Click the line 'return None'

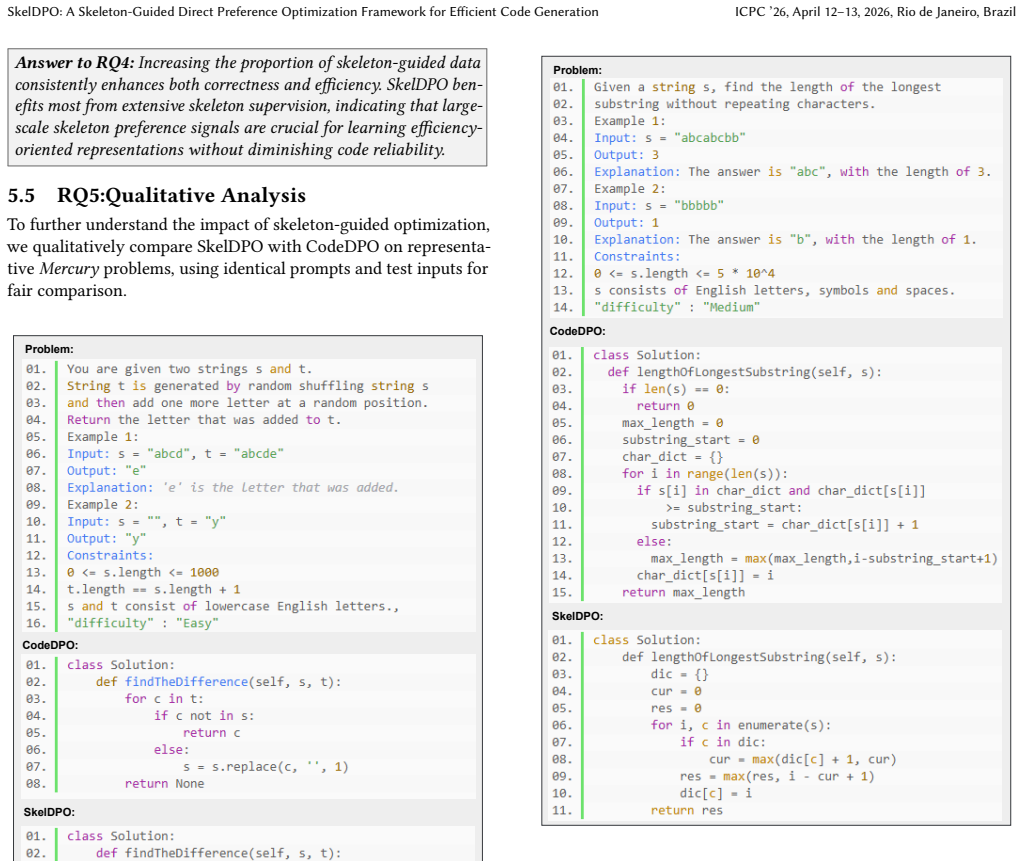[x=164, y=783]
